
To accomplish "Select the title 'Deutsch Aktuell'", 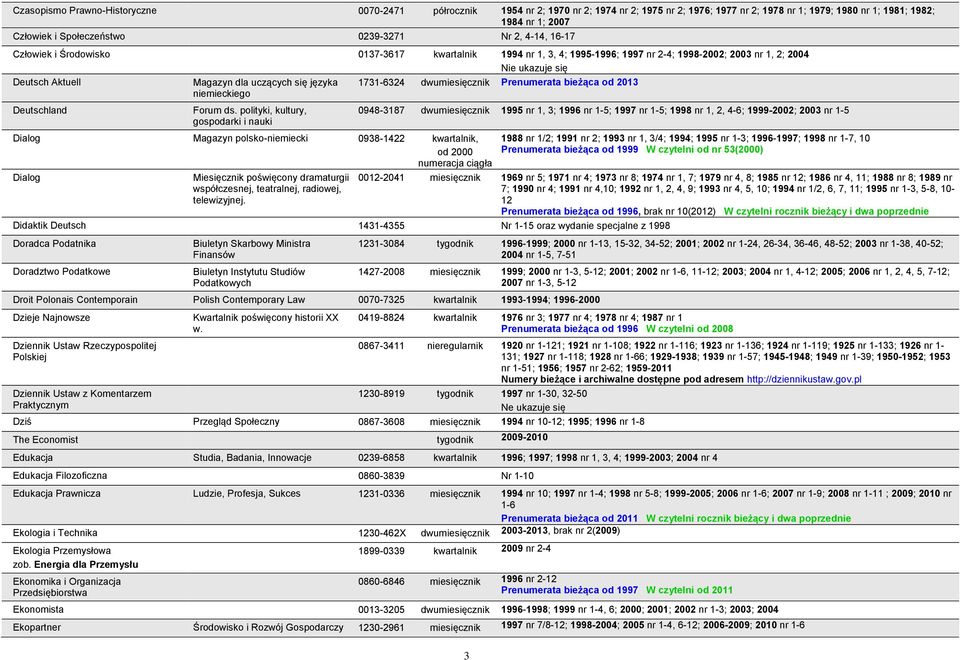I will [x=47, y=82].
